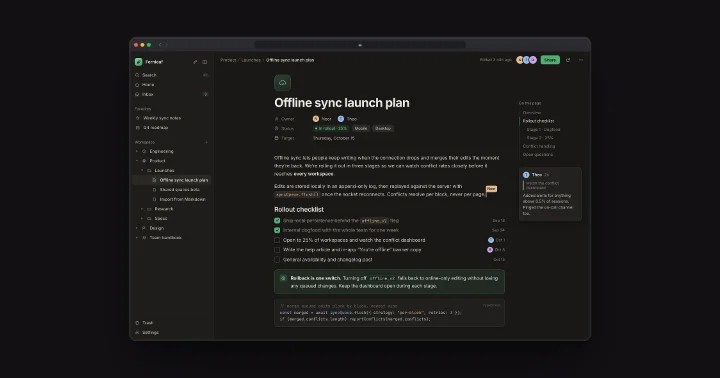Click the add workspace plus icon

(206, 142)
